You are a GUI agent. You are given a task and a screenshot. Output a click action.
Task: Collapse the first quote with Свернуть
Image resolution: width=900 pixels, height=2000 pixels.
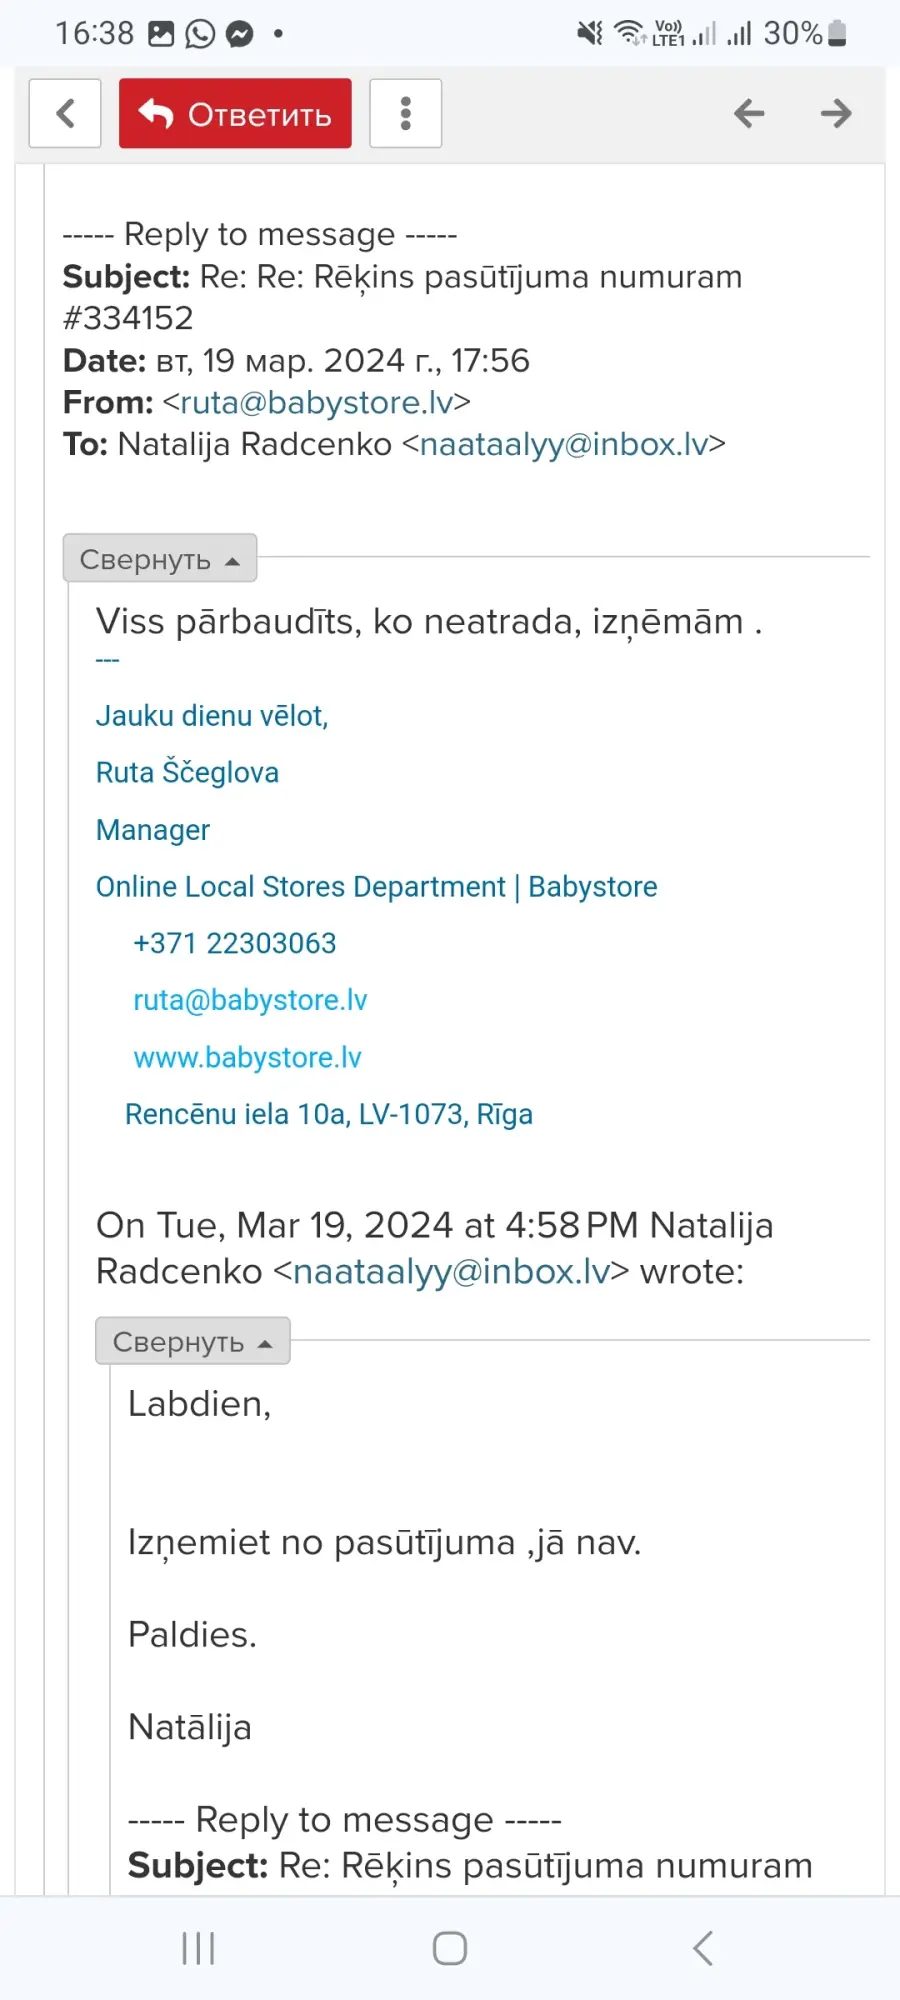click(x=160, y=559)
